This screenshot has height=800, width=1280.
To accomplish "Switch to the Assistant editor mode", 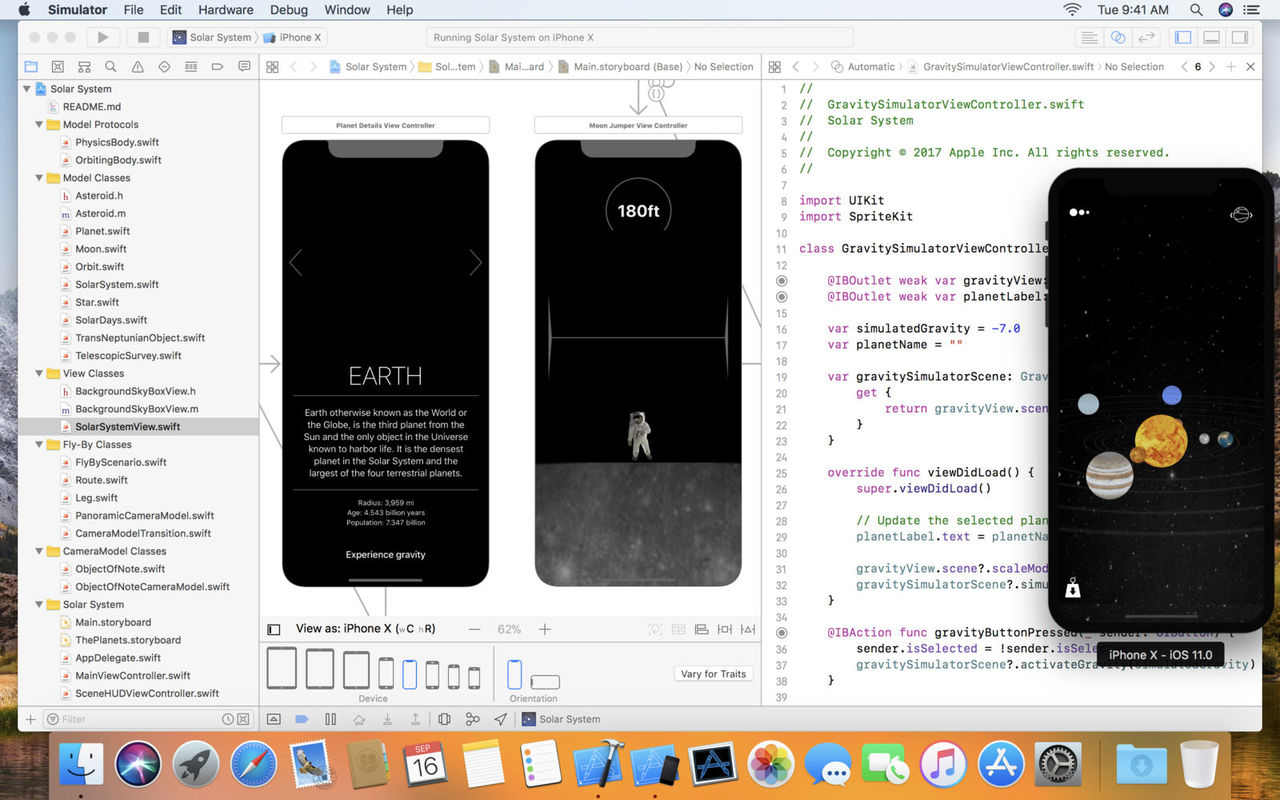I will 1118,37.
